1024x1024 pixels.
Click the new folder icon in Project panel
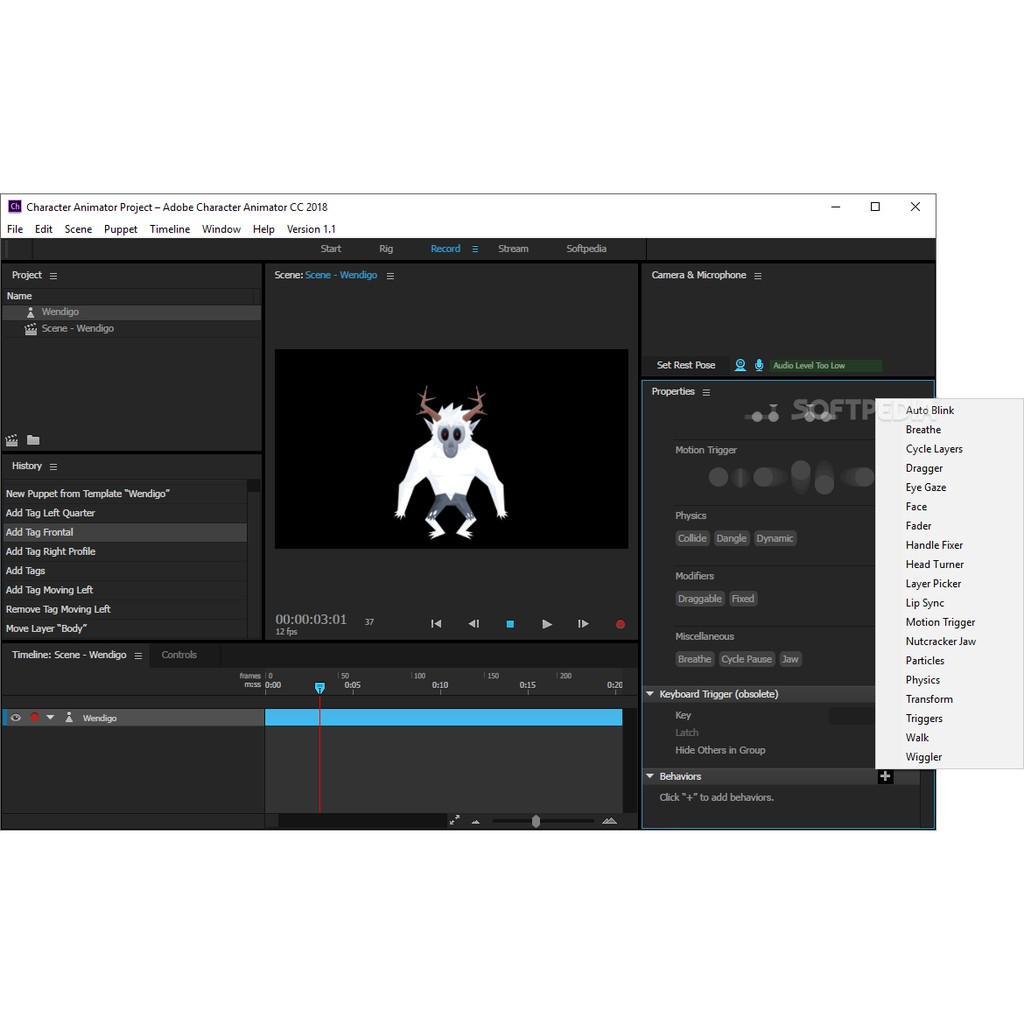(33, 440)
